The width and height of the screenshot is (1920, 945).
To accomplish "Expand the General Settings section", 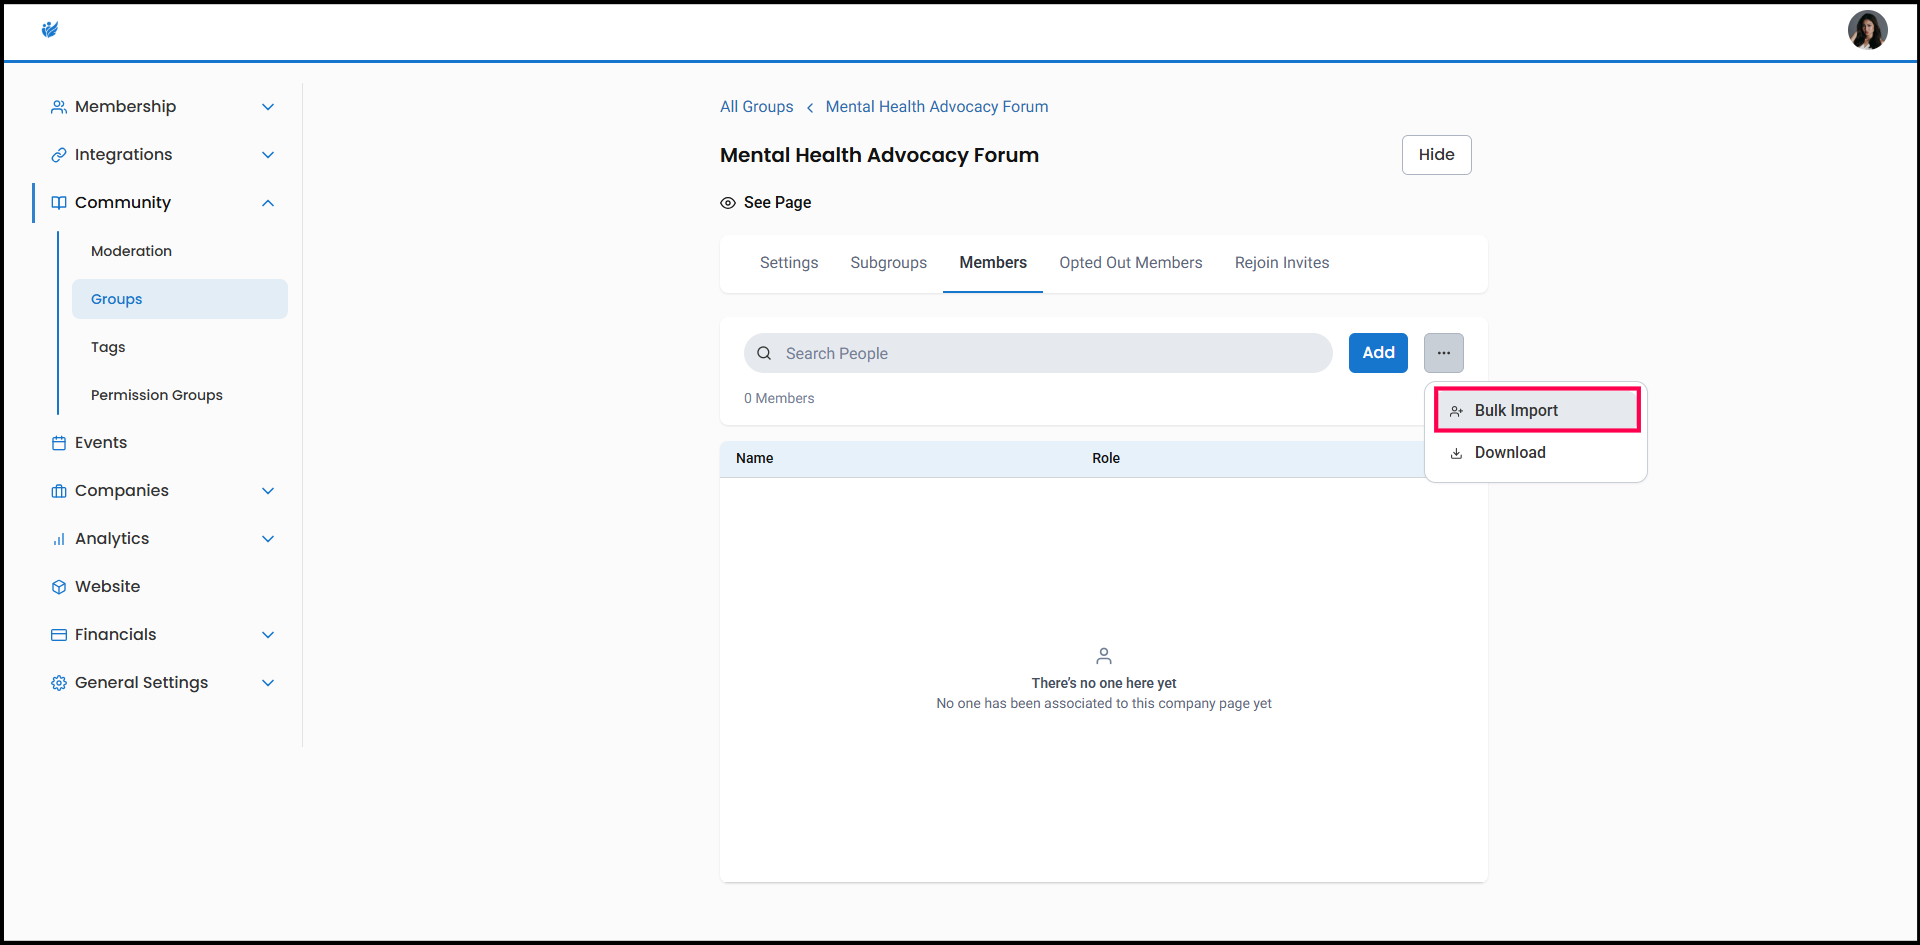I will (267, 683).
